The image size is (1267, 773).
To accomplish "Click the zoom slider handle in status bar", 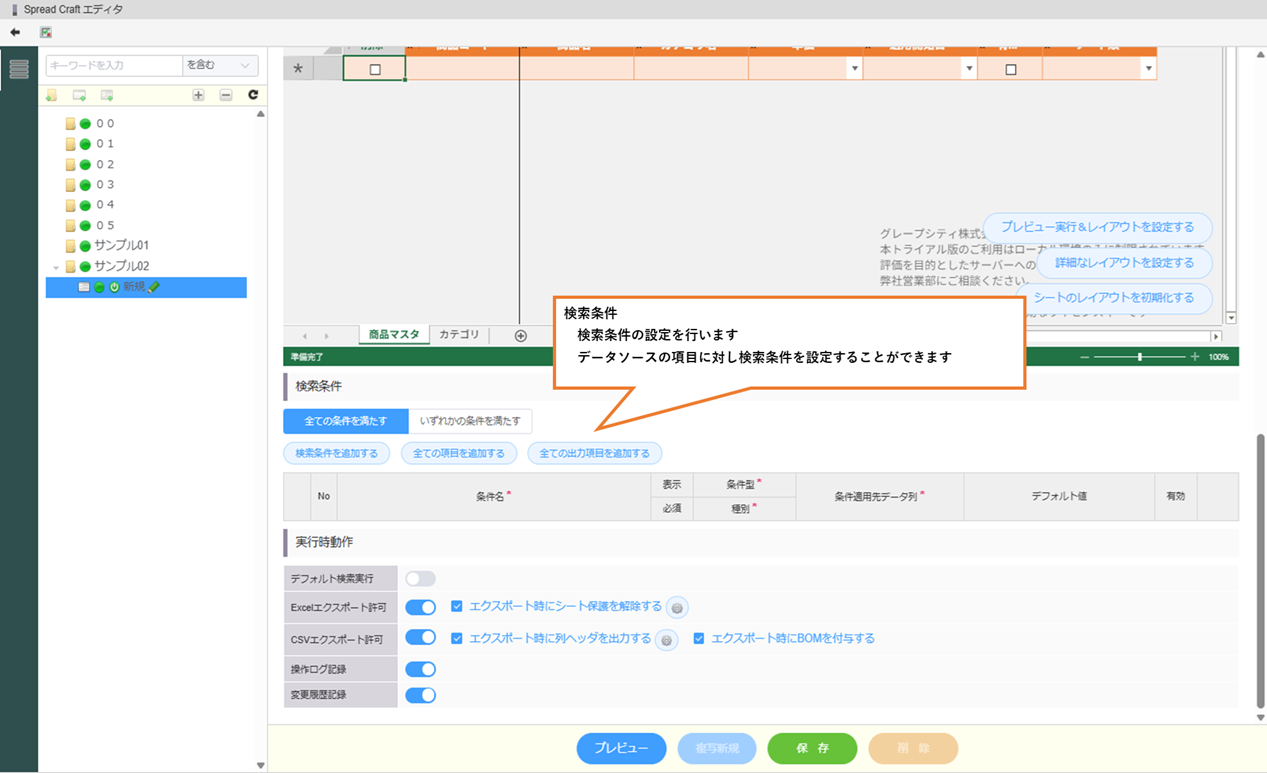I will coord(1139,357).
